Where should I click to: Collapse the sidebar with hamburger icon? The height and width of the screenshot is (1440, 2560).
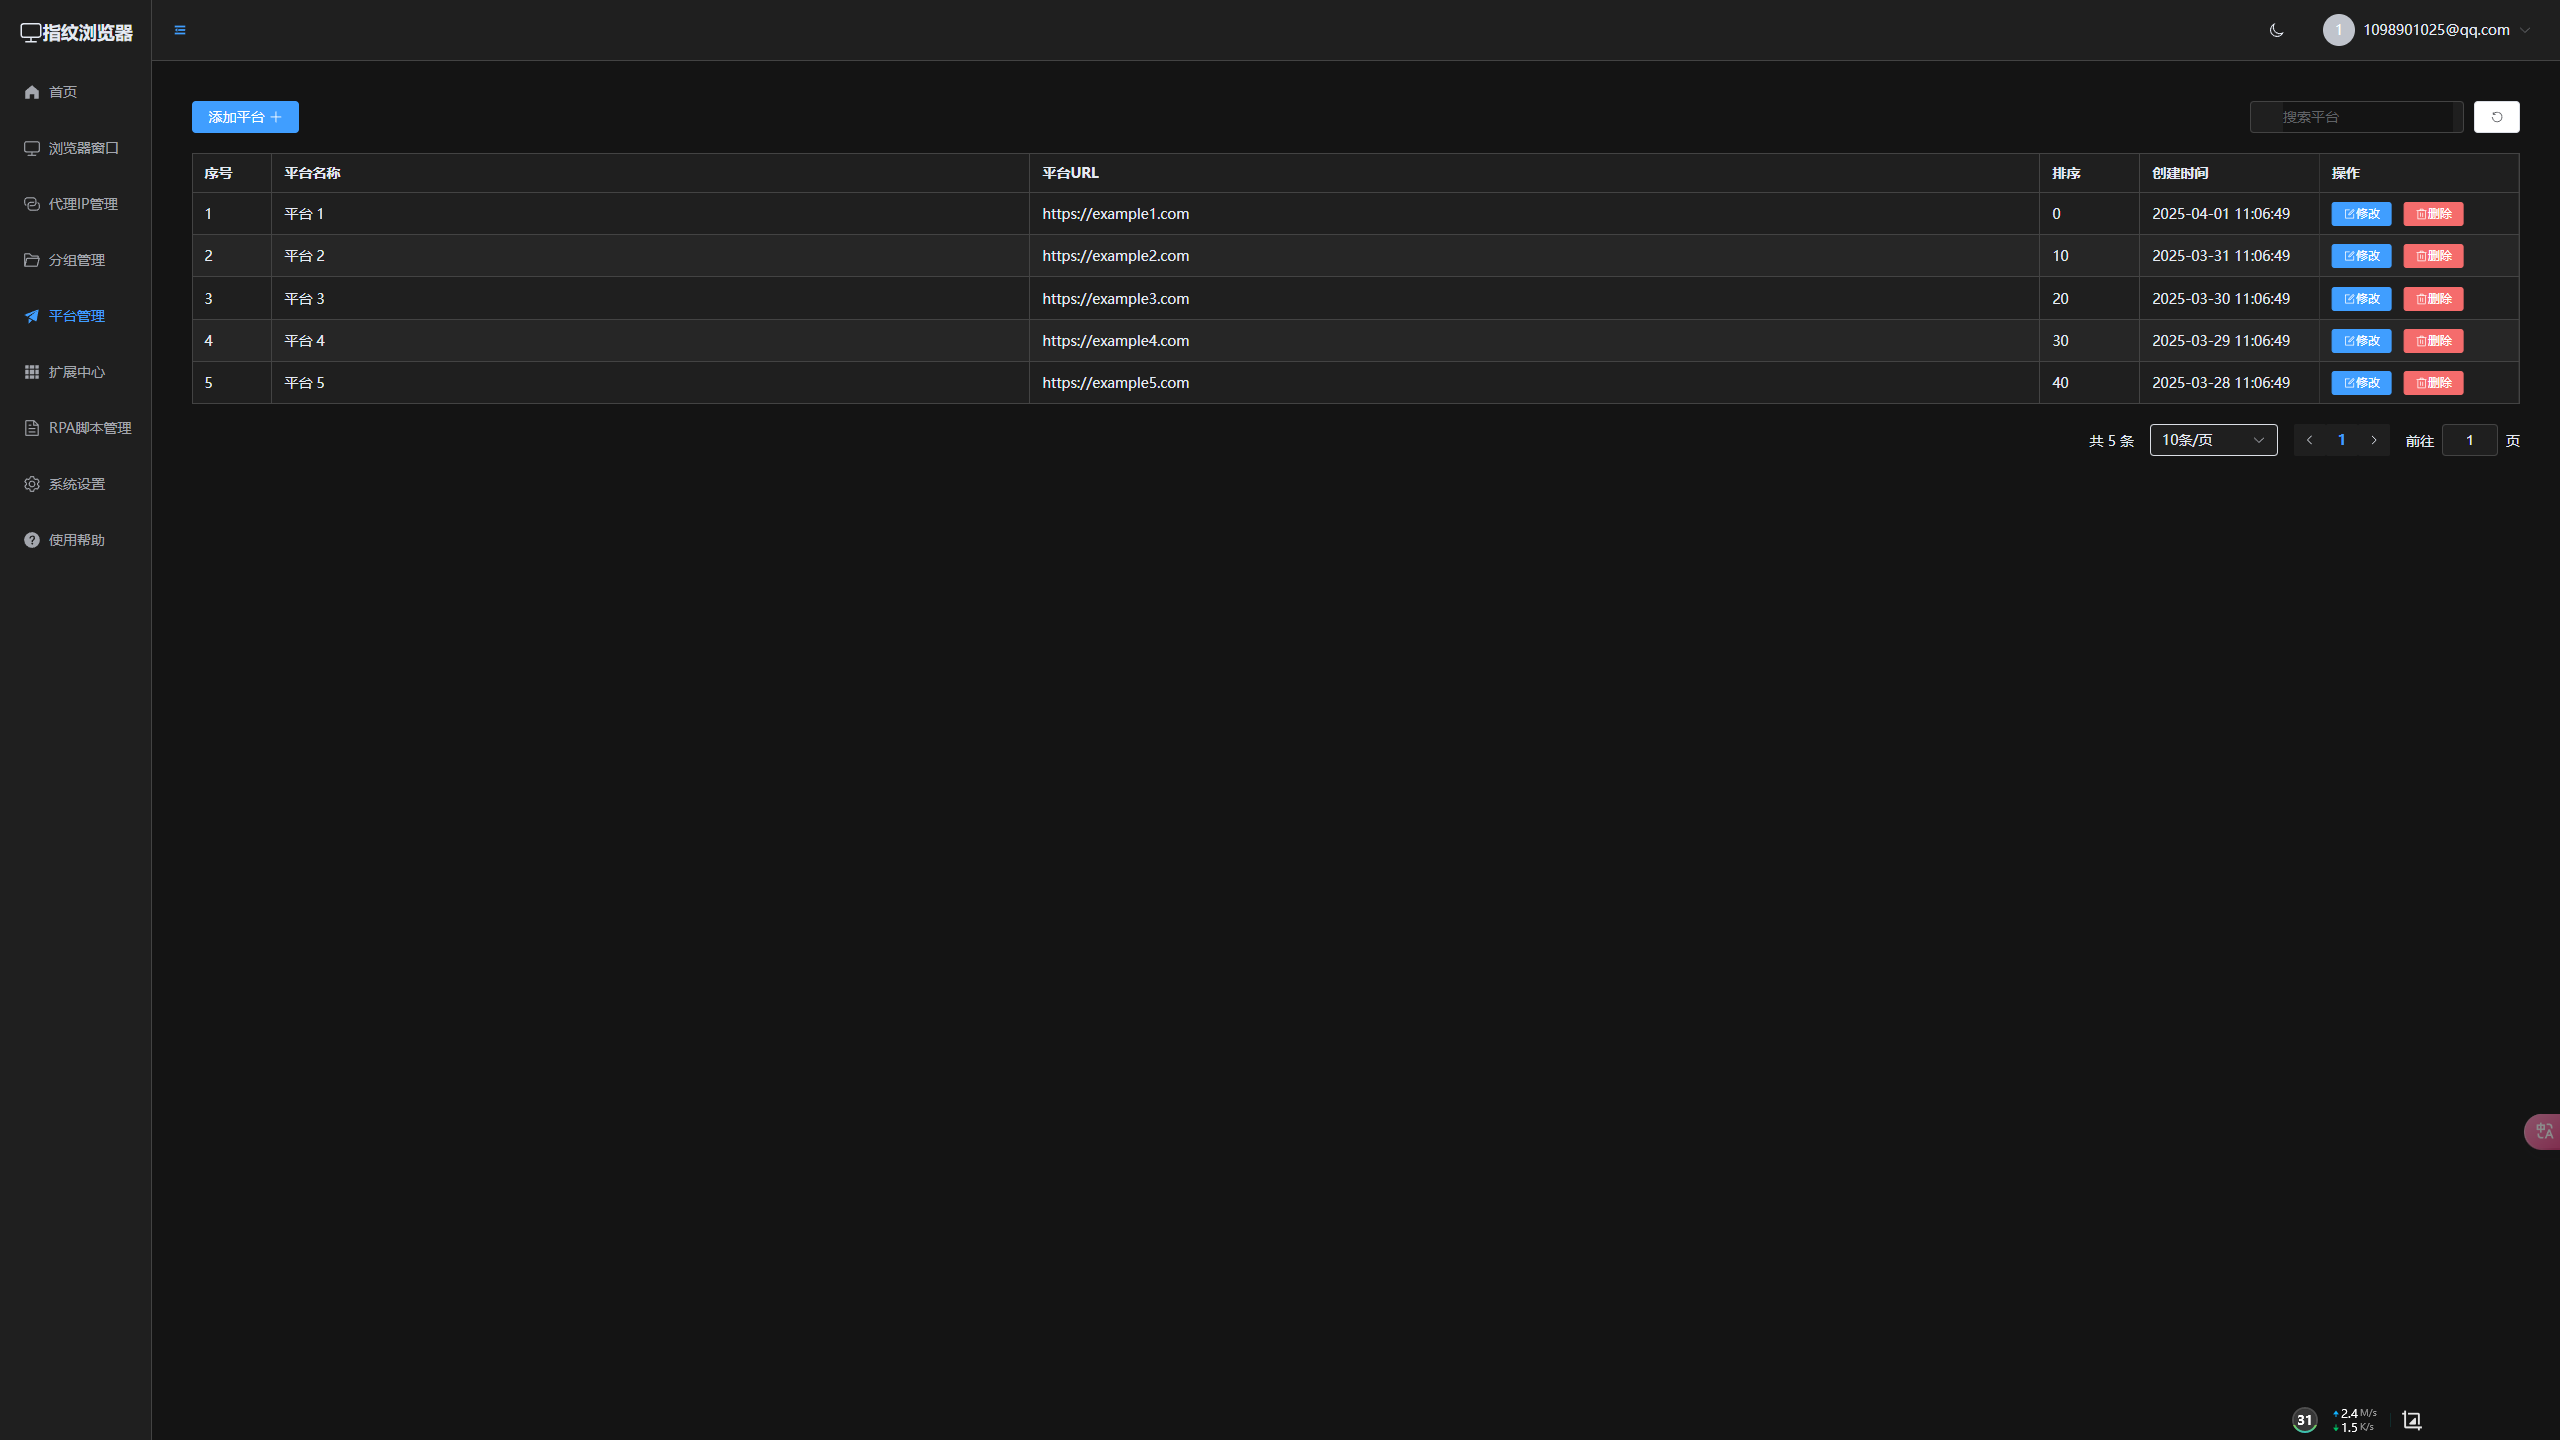(x=180, y=30)
